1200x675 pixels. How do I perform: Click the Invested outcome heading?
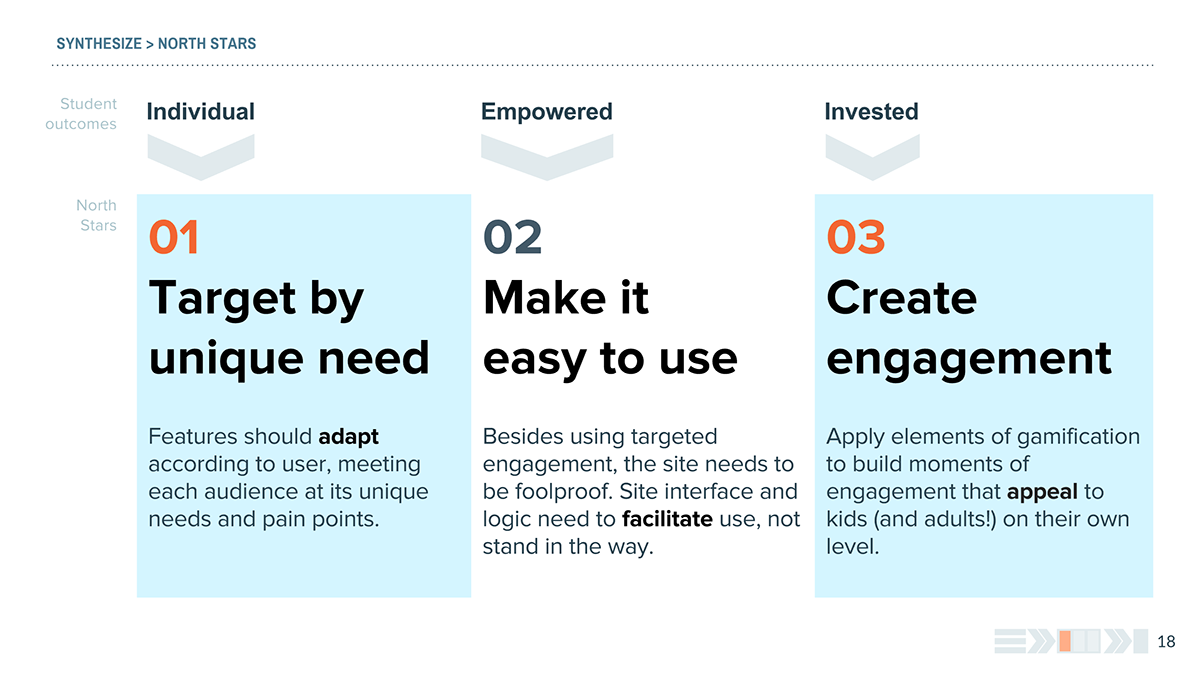871,112
